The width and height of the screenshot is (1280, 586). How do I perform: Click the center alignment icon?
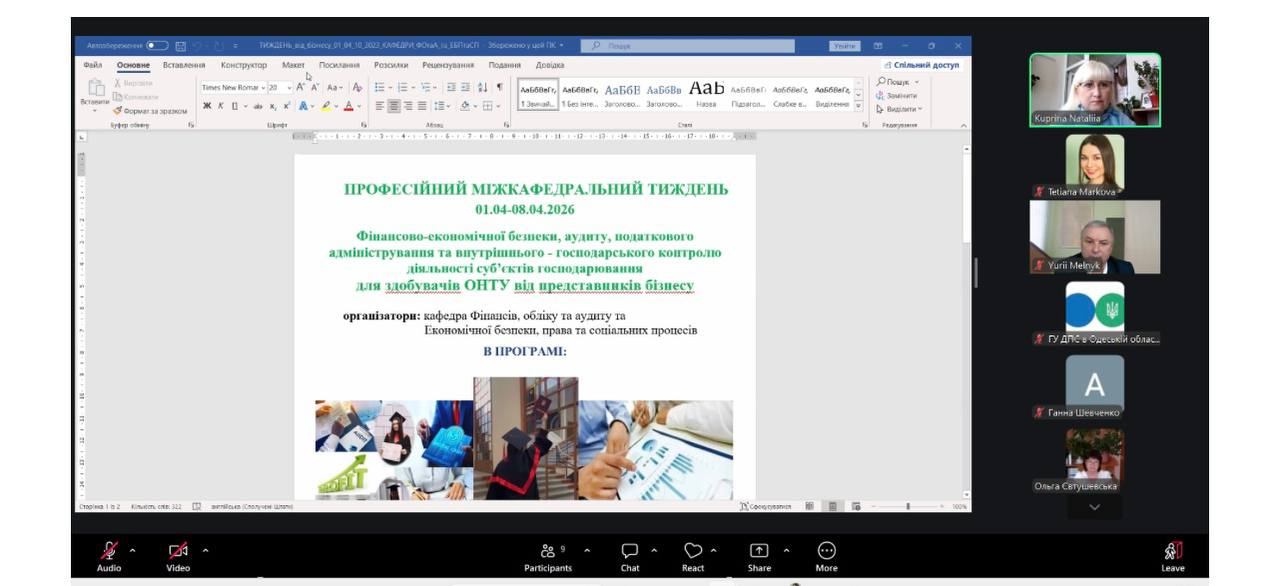coord(394,106)
